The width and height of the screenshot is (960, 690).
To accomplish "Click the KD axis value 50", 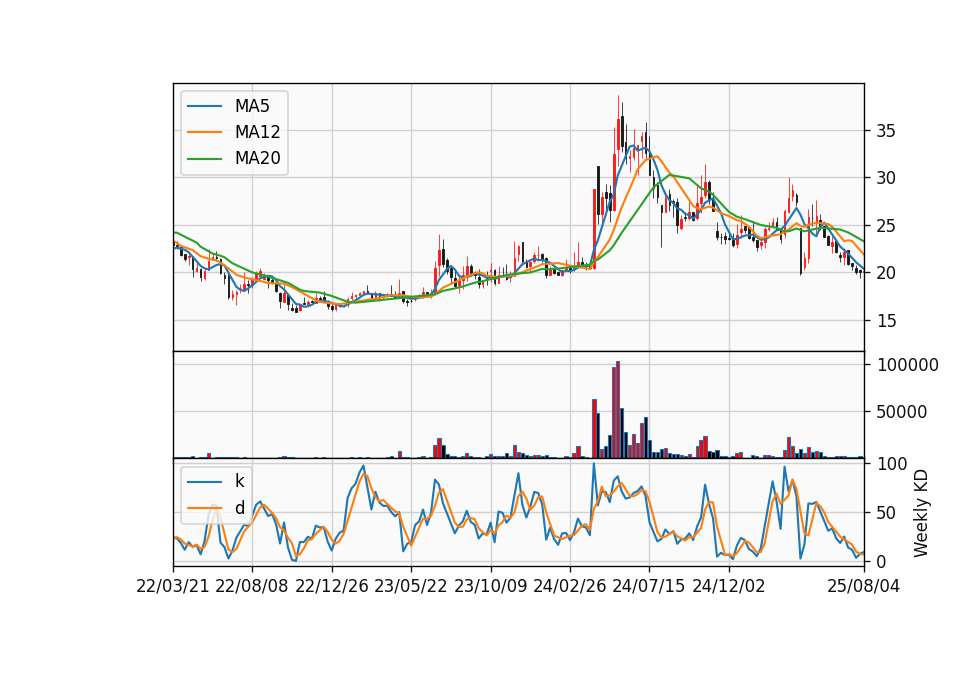I will [886, 513].
